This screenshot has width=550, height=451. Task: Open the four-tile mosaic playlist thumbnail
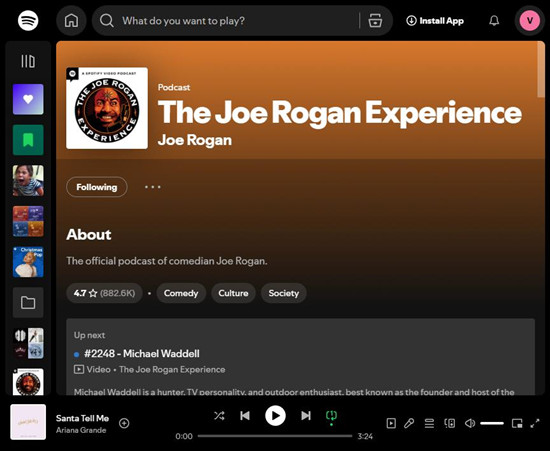pos(28,221)
